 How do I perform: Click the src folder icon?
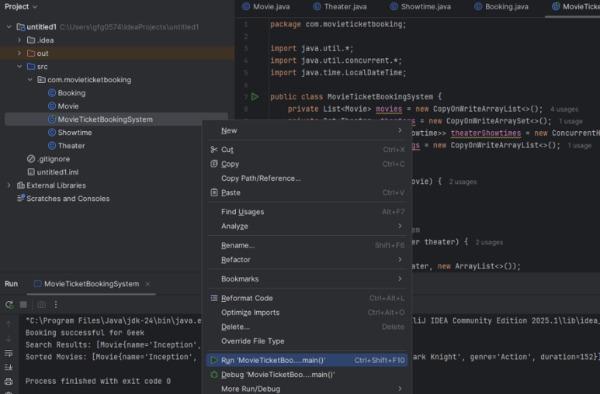pos(31,66)
